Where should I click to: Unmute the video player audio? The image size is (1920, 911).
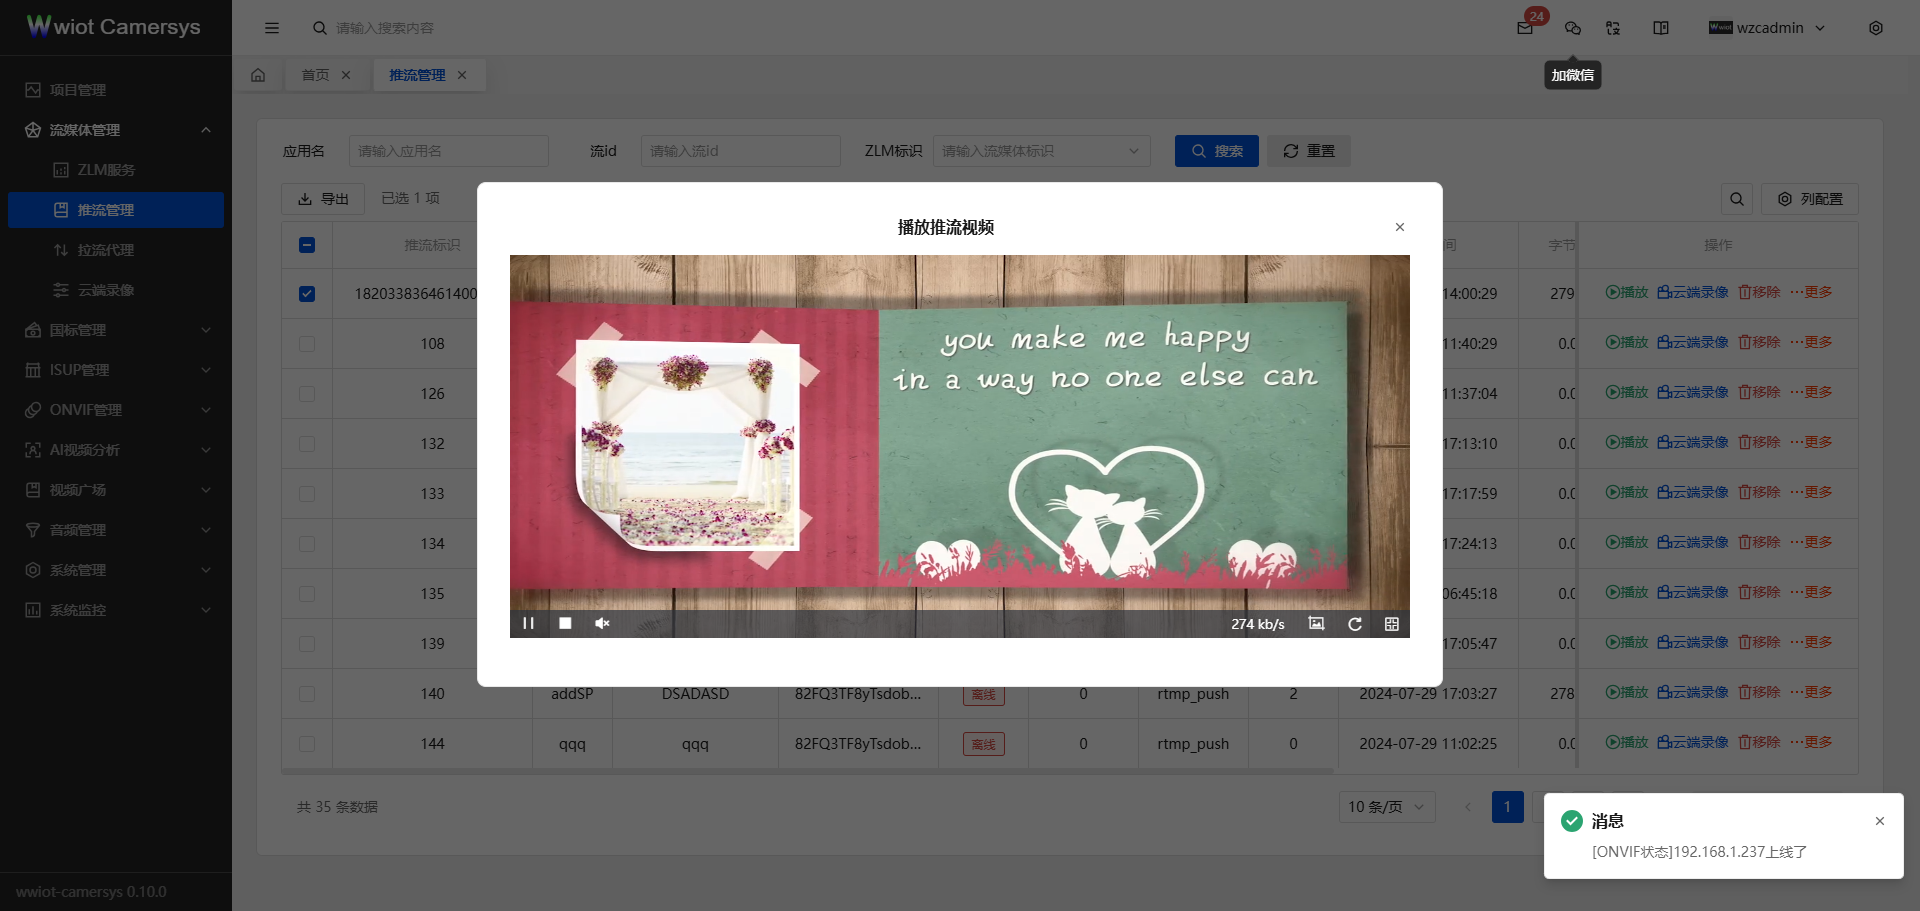(x=602, y=624)
